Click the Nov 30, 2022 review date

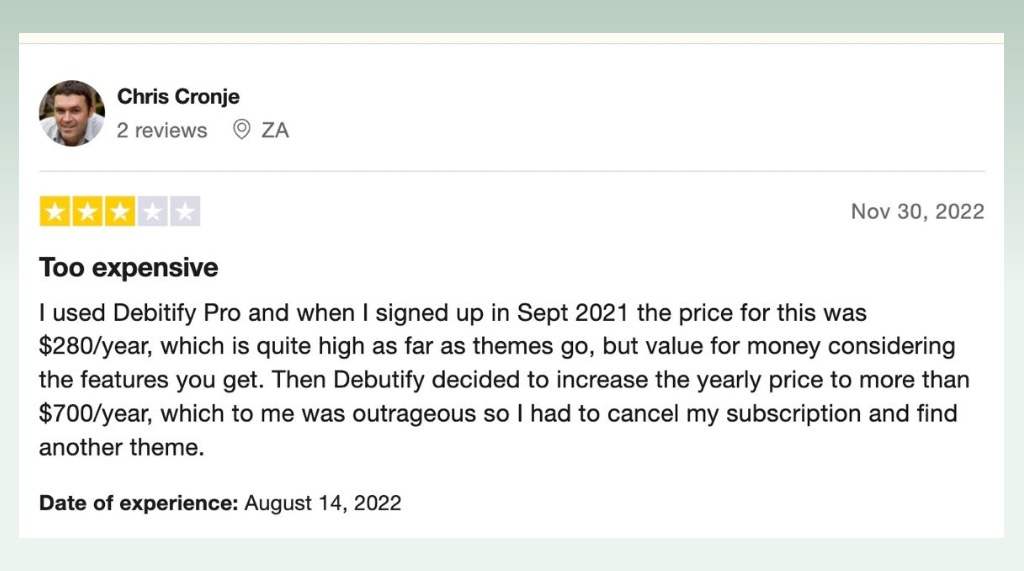pyautogui.click(x=918, y=212)
